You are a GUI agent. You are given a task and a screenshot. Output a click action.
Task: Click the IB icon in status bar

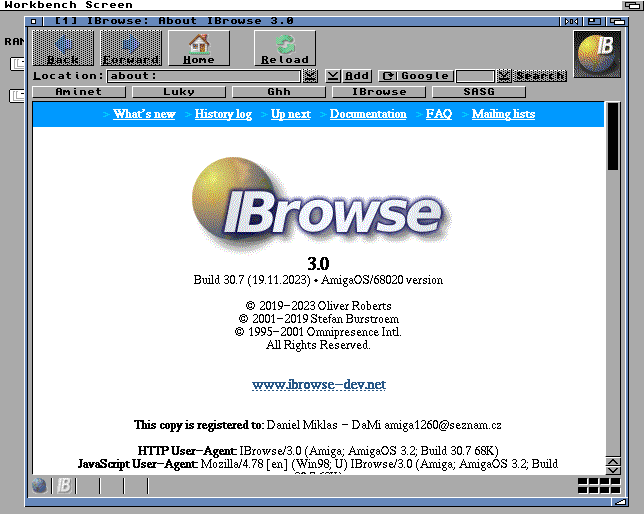tap(63, 486)
